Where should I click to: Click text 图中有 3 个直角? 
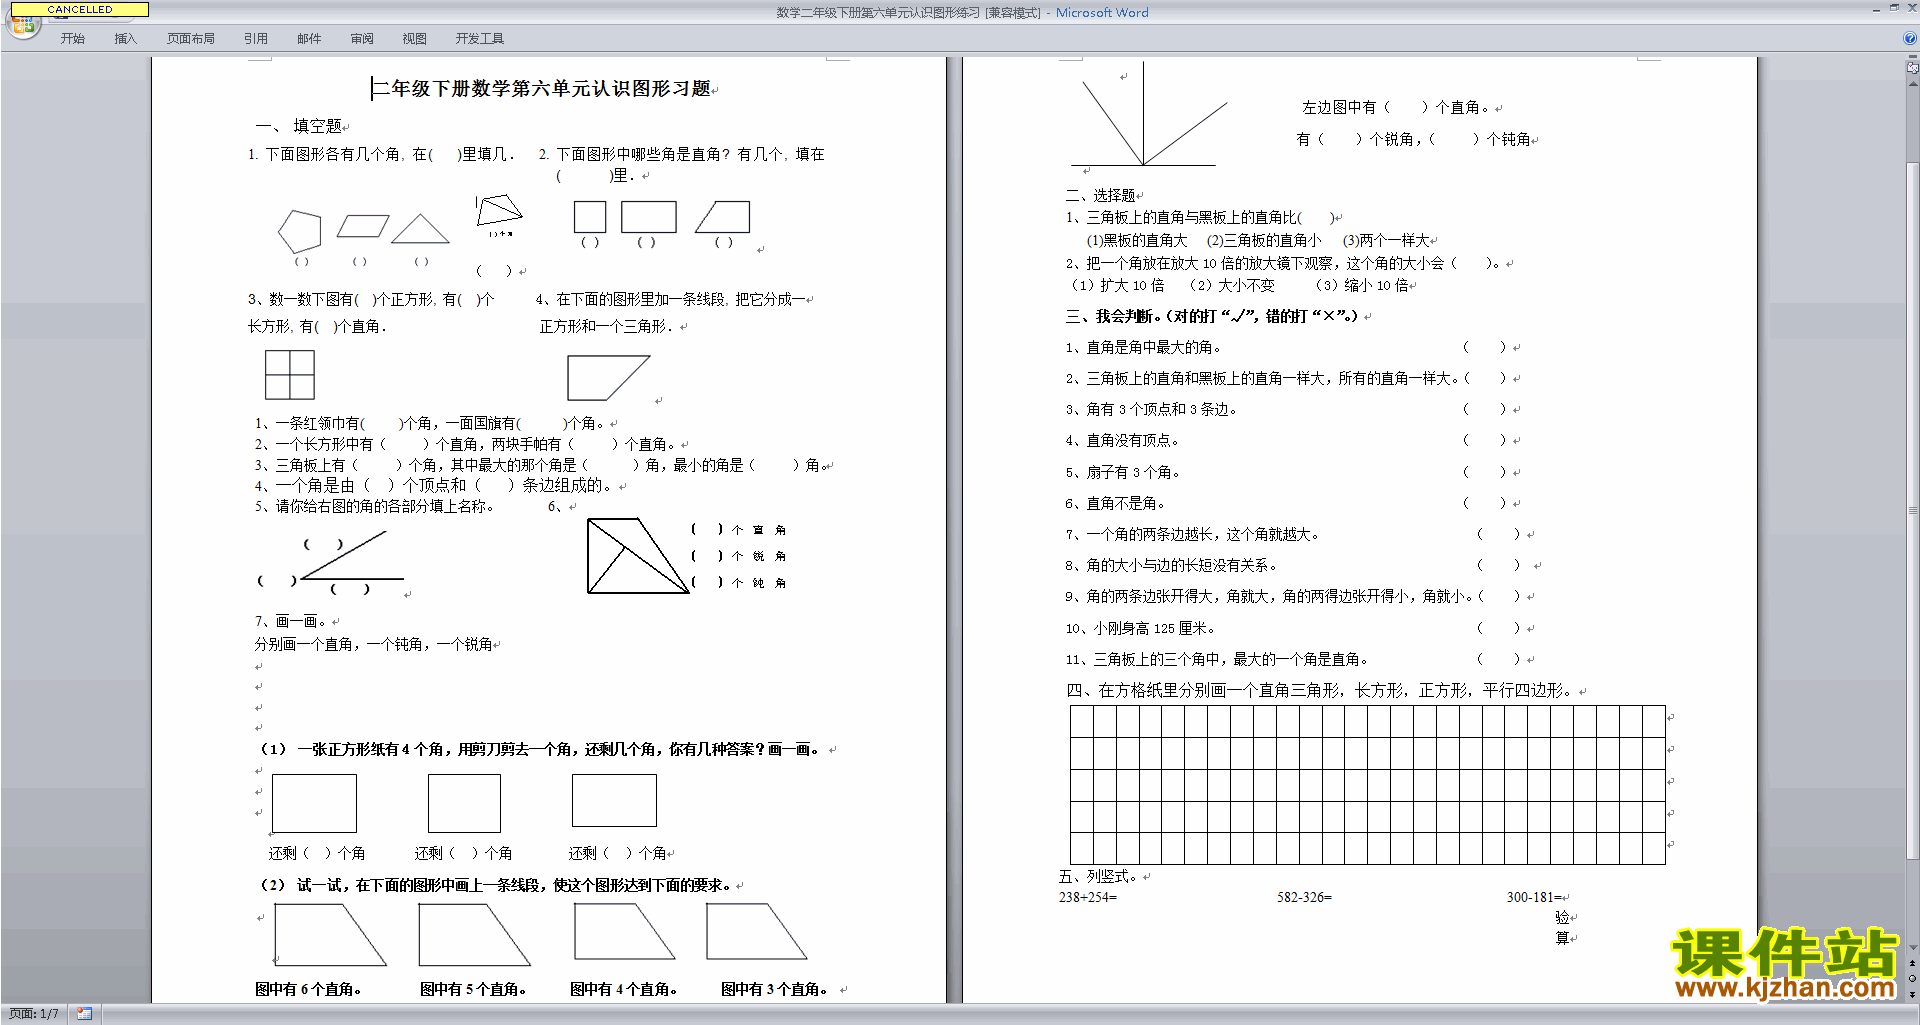tap(774, 989)
